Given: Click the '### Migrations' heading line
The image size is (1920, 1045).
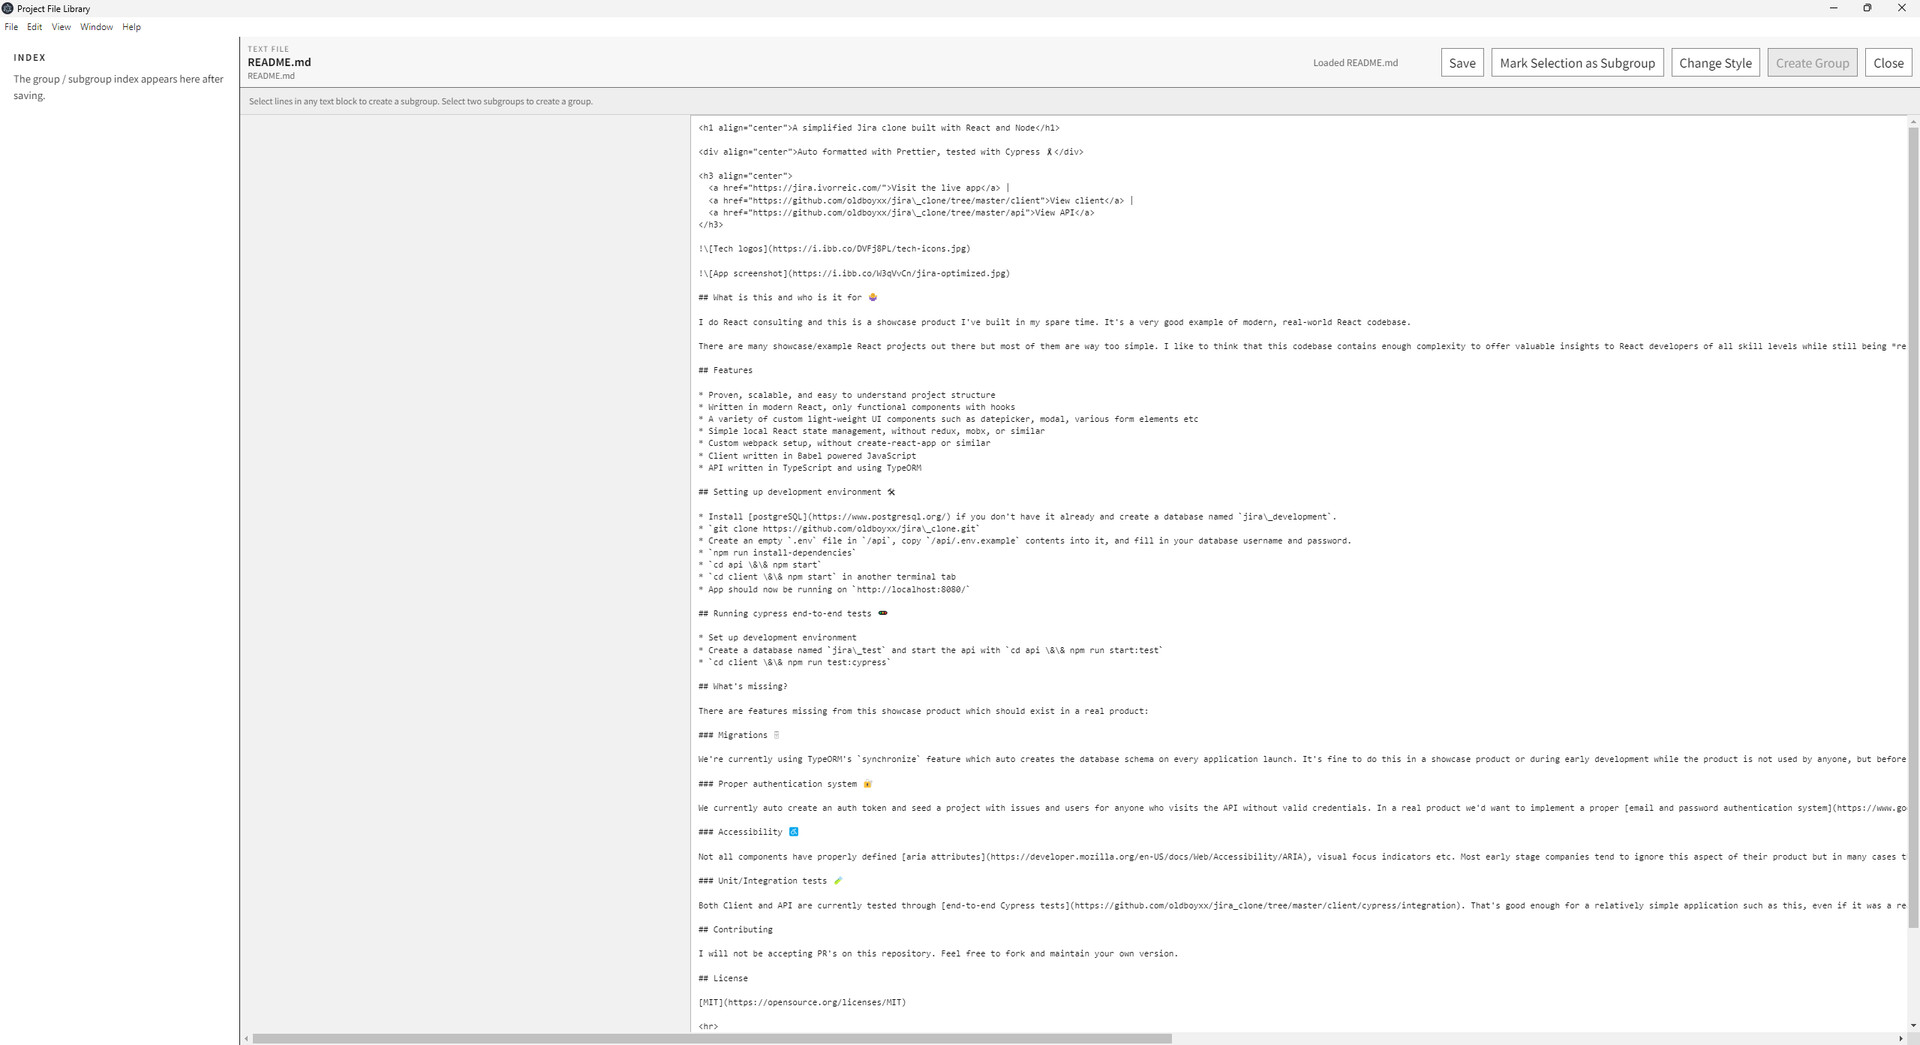Looking at the screenshot, I should tap(739, 735).
